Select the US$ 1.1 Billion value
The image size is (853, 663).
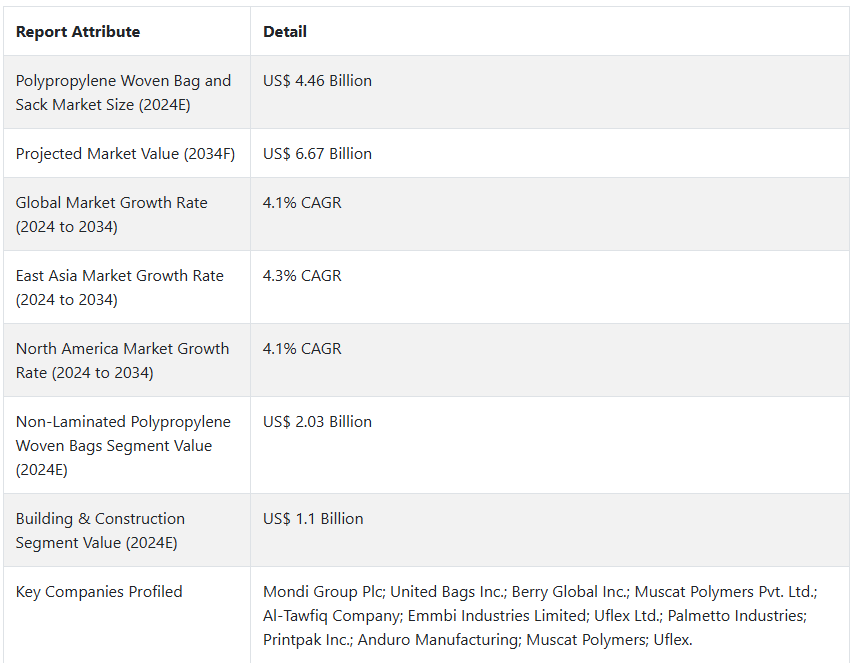click(x=313, y=518)
